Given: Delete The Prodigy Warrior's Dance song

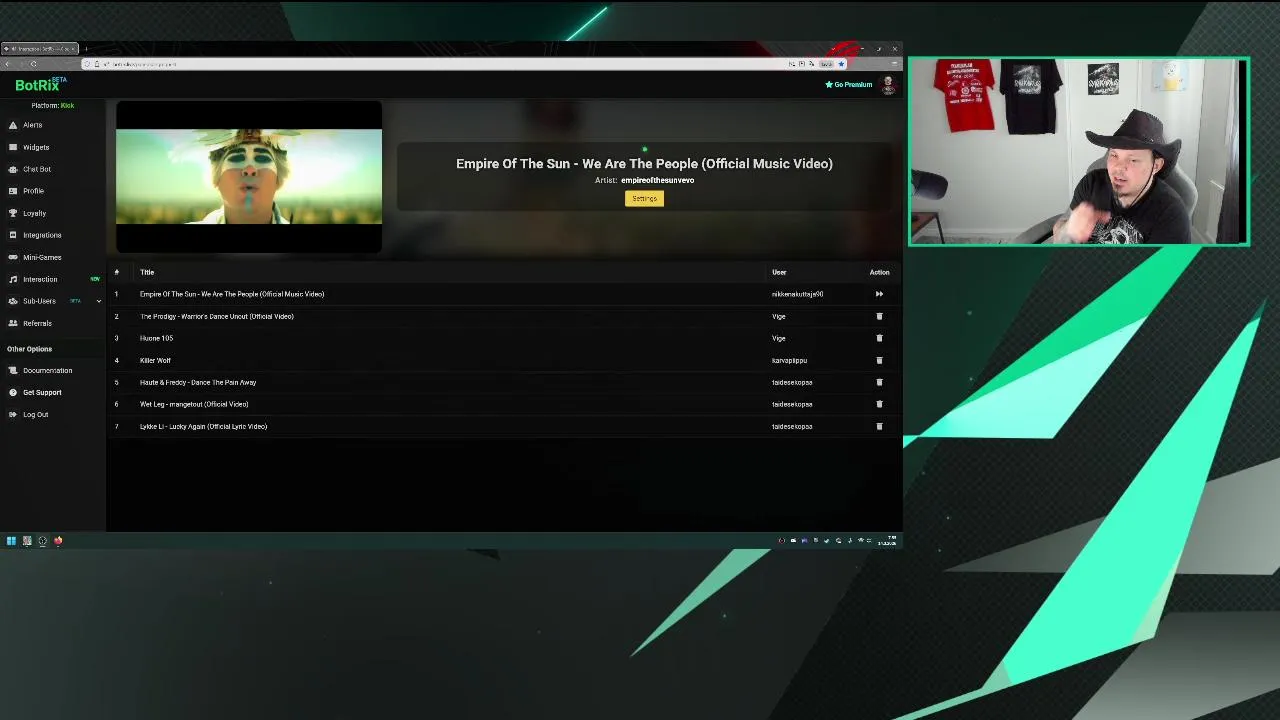Looking at the screenshot, I should tap(879, 316).
